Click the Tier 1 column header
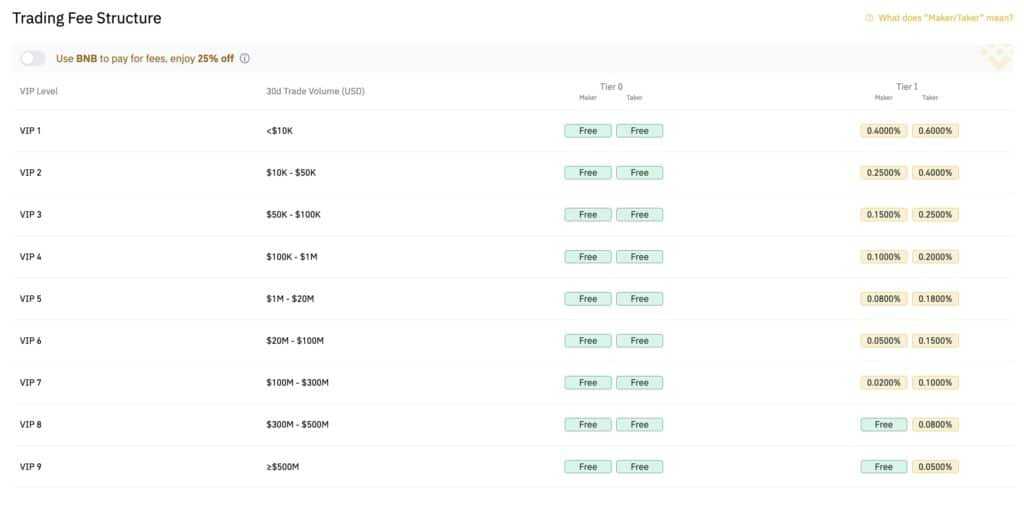The height and width of the screenshot is (511, 1024). pyautogui.click(x=907, y=87)
